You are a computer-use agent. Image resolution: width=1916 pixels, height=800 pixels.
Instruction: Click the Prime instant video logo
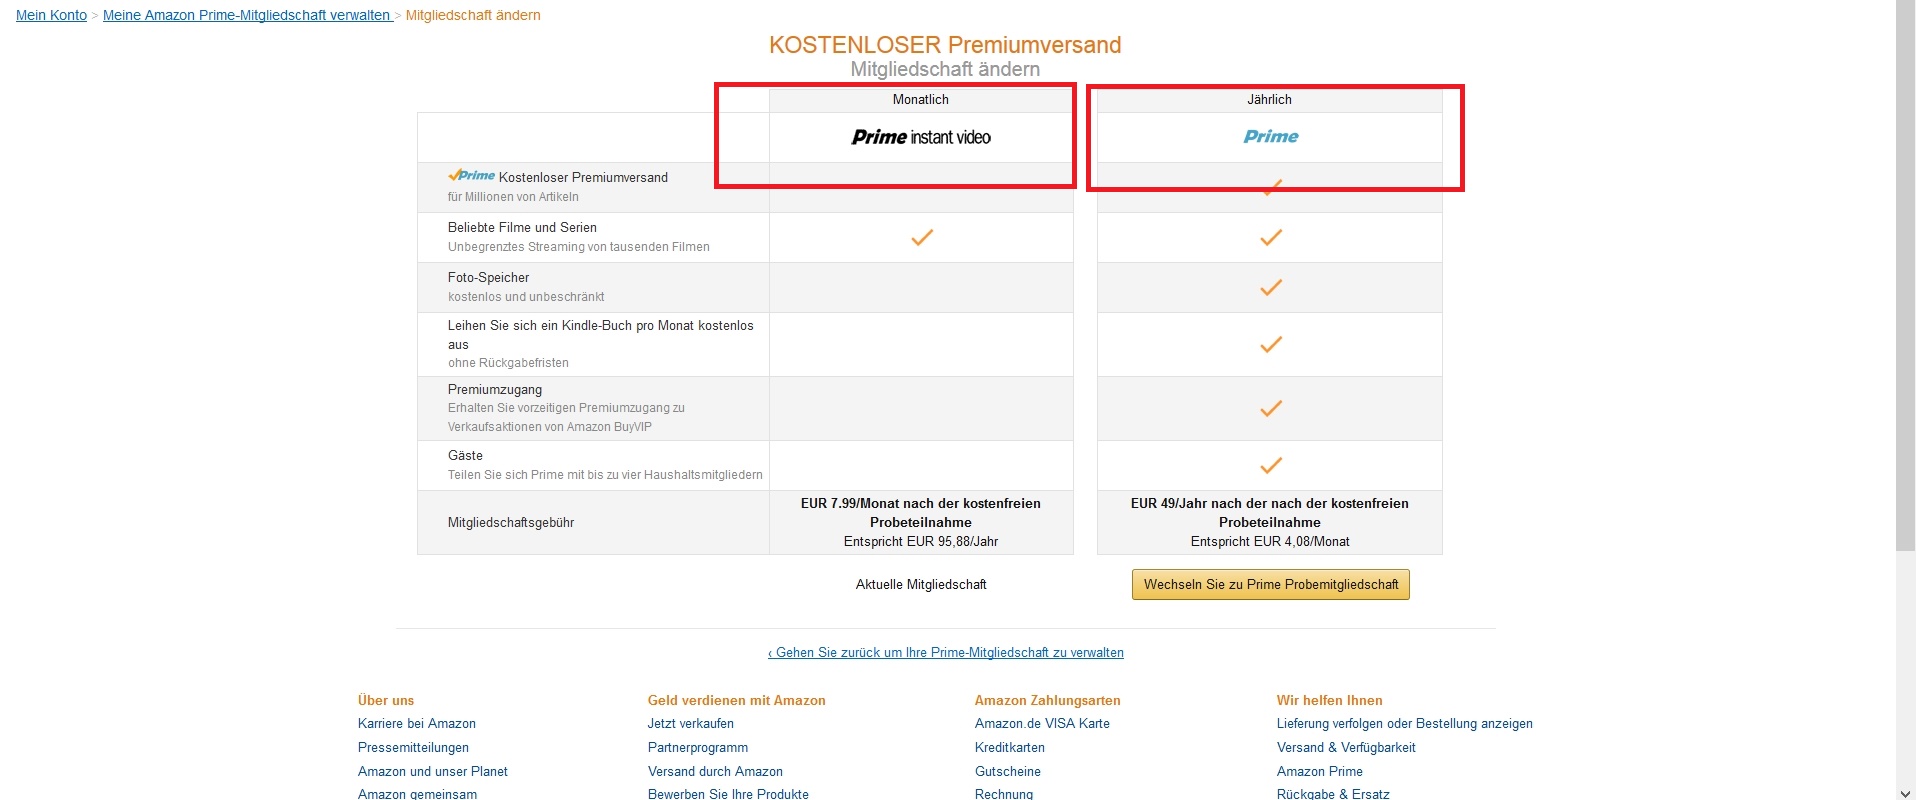pyautogui.click(x=921, y=137)
